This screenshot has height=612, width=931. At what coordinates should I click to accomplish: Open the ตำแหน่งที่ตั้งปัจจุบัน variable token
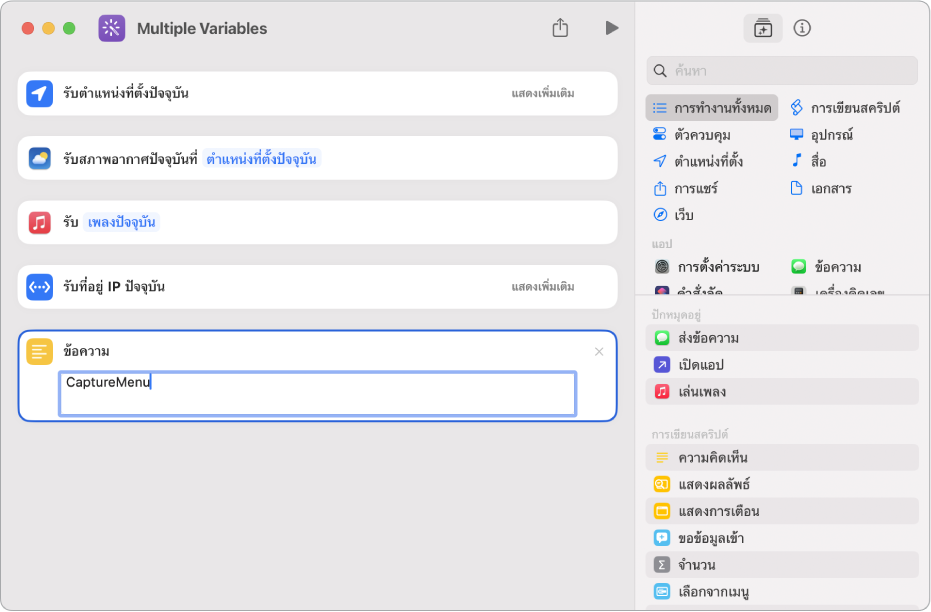point(261,159)
